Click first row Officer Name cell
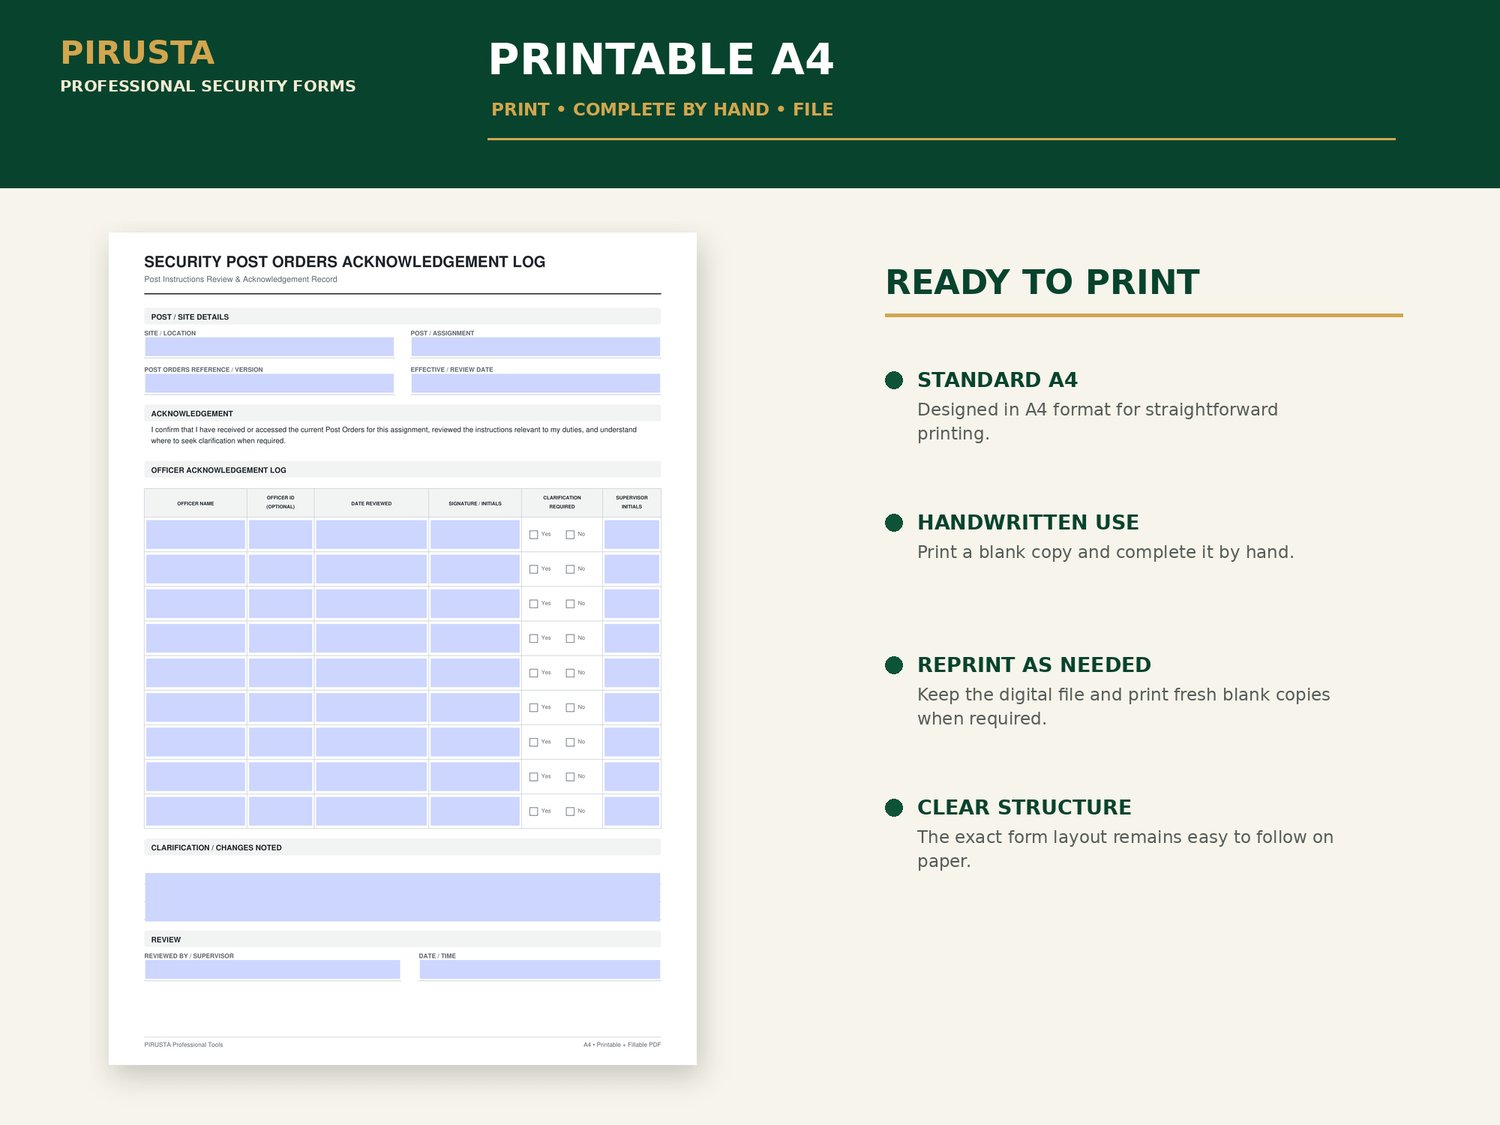This screenshot has width=1500, height=1125. click(195, 534)
